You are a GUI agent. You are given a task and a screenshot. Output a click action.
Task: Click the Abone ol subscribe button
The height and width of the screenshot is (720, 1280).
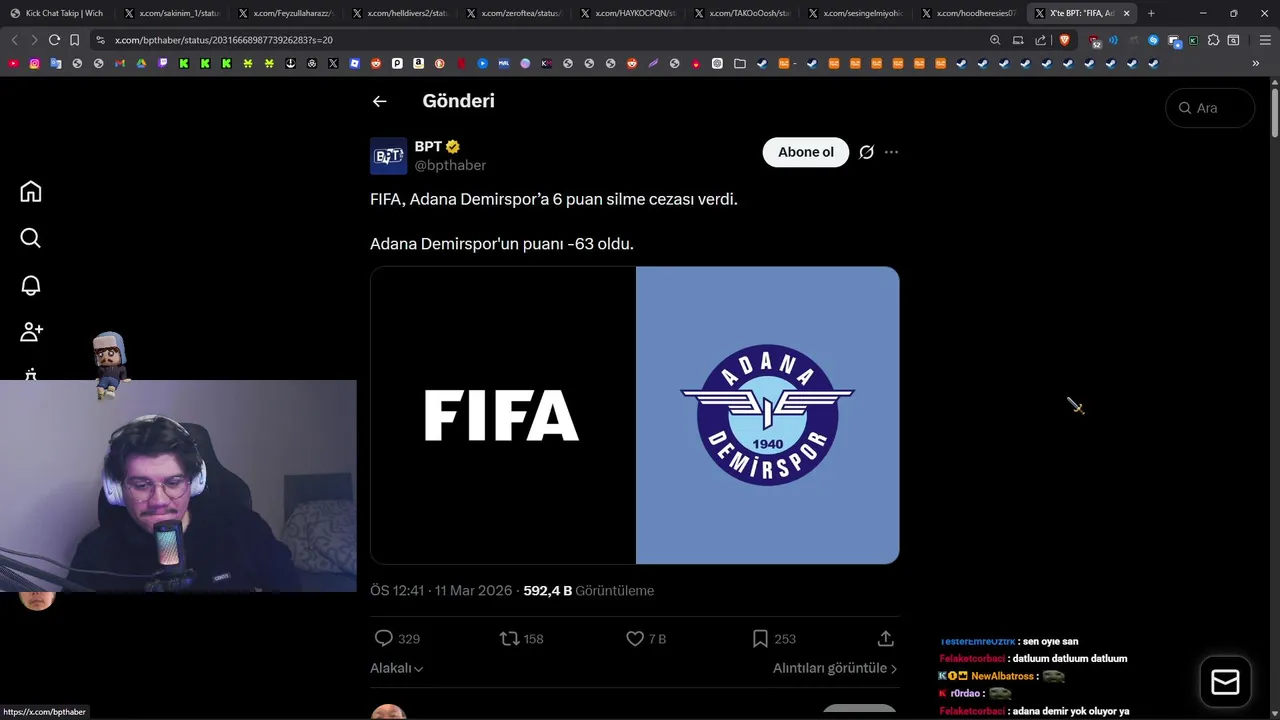(x=806, y=152)
